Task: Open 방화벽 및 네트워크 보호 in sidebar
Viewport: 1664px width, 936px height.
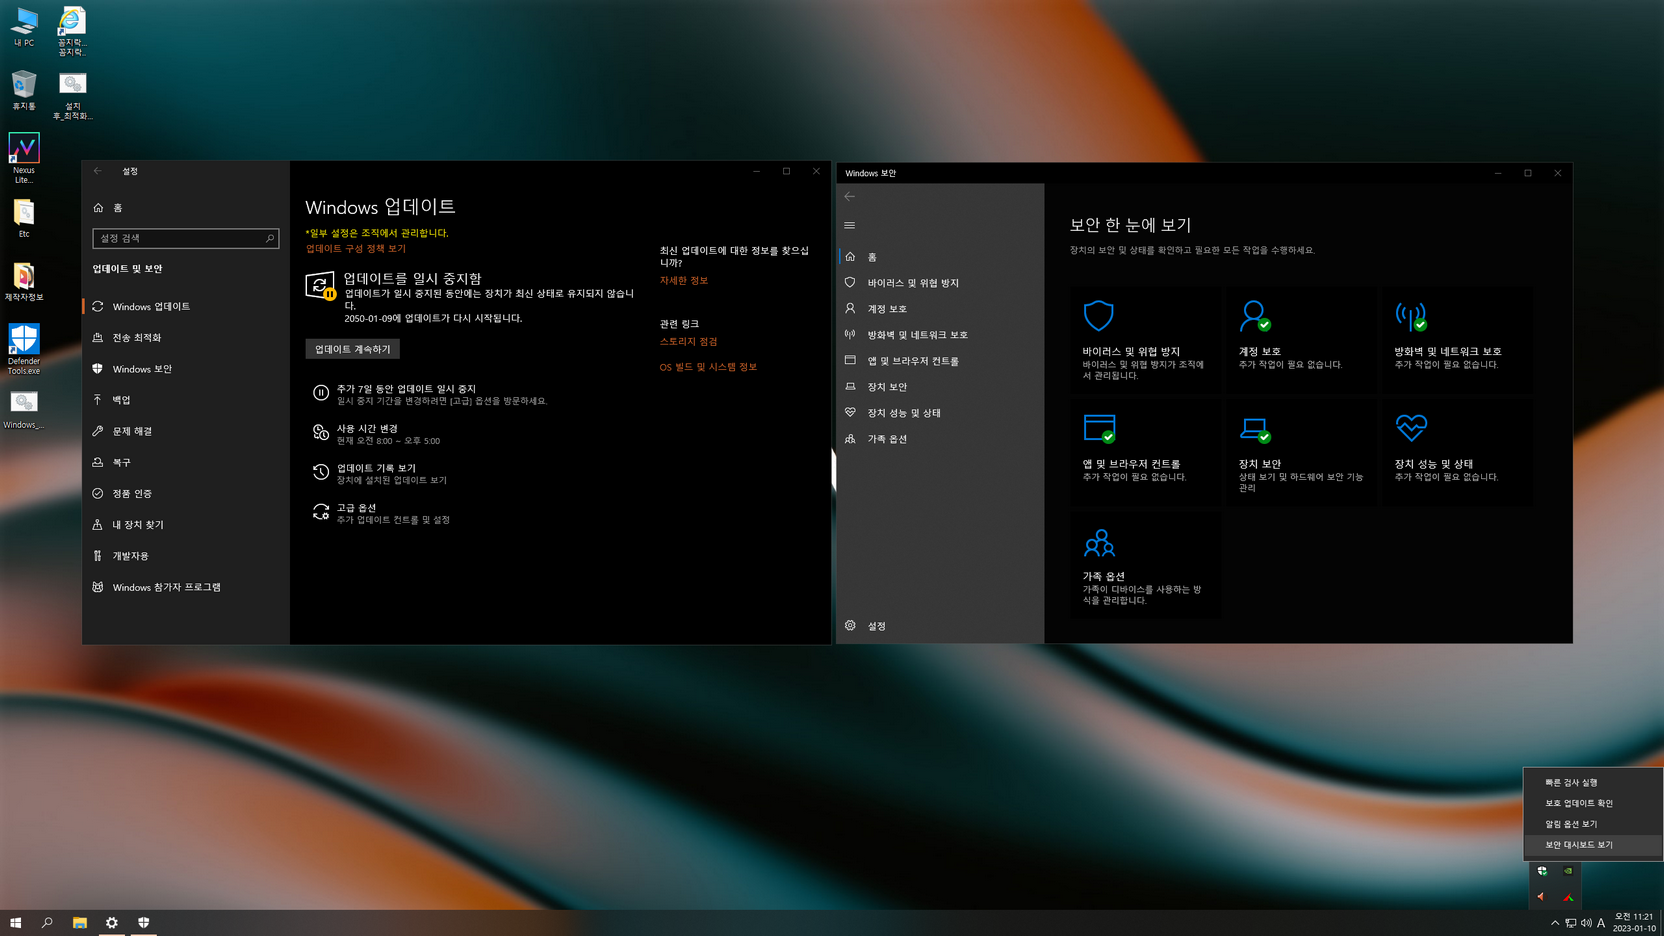Action: coord(940,335)
